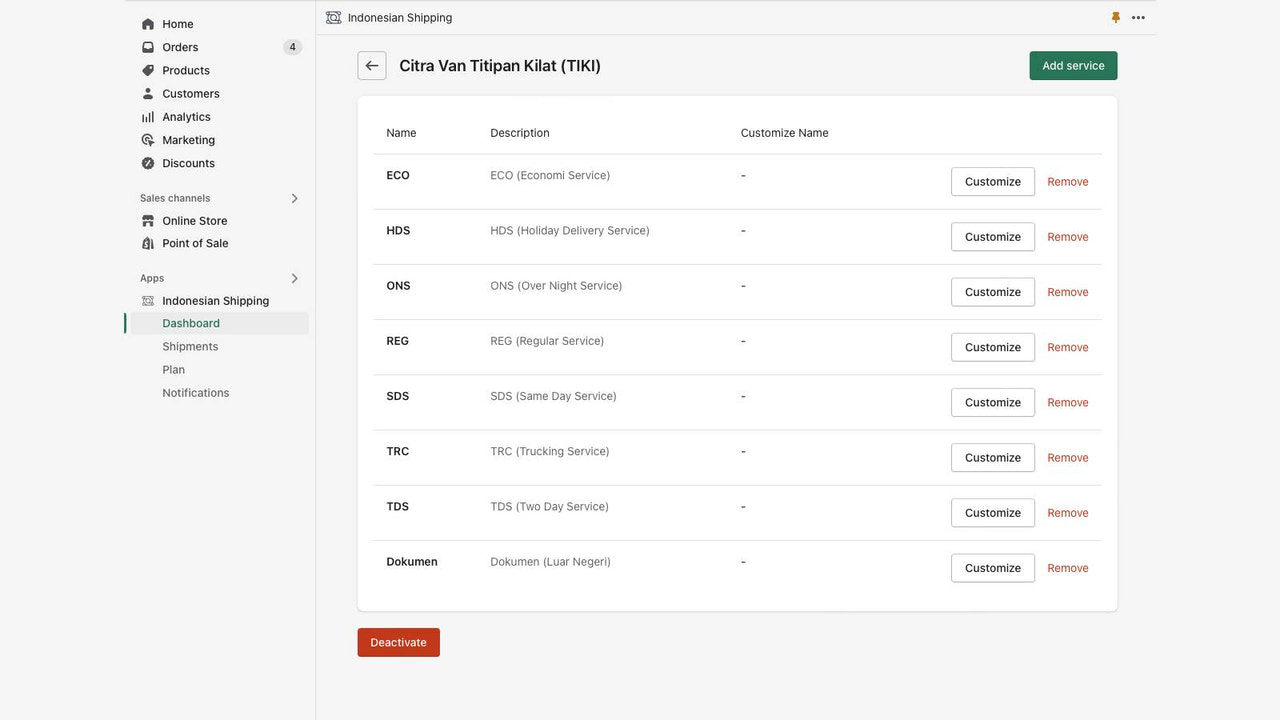Remove the Dokumen service
1280x720 pixels.
click(1068, 568)
